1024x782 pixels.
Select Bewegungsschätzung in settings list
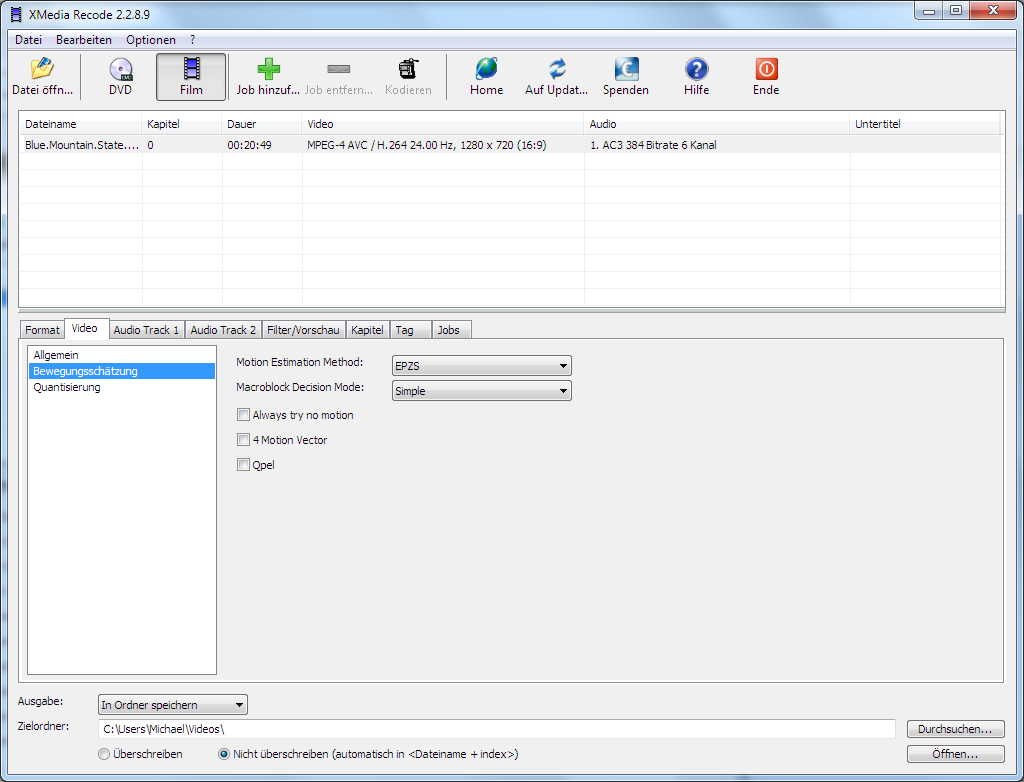point(121,371)
